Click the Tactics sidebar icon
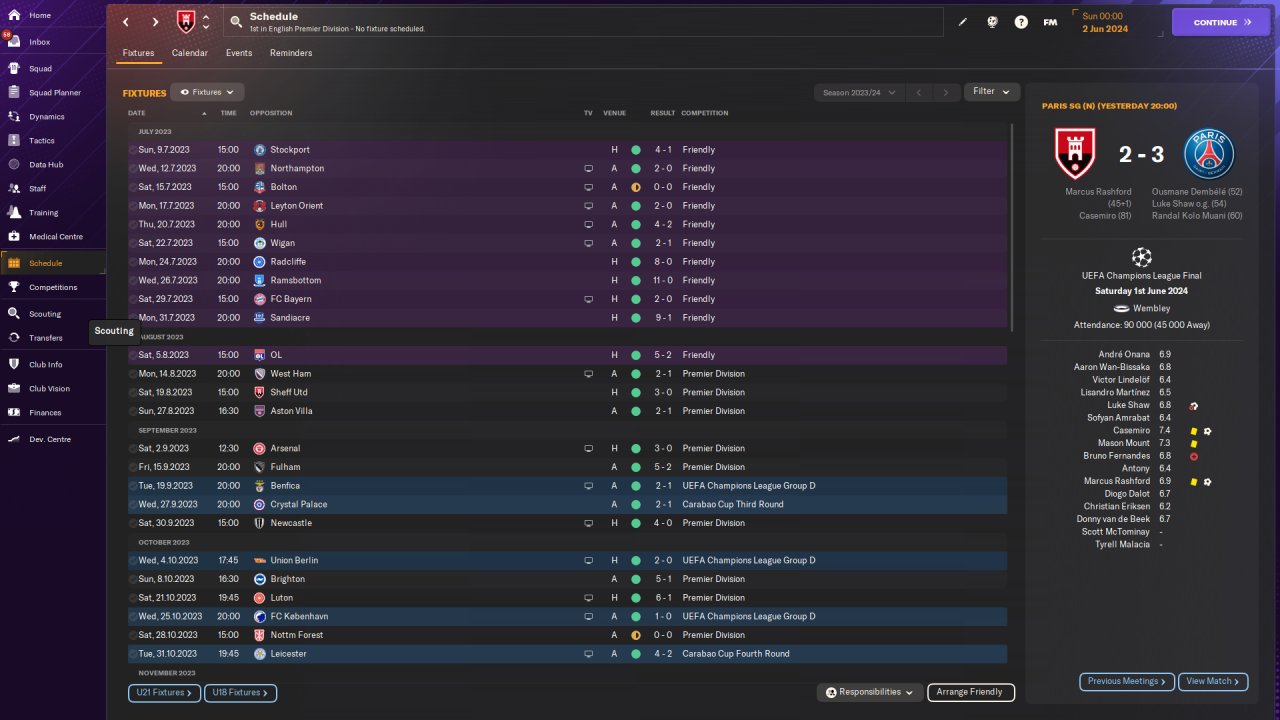The height and width of the screenshot is (720, 1280). 14,141
